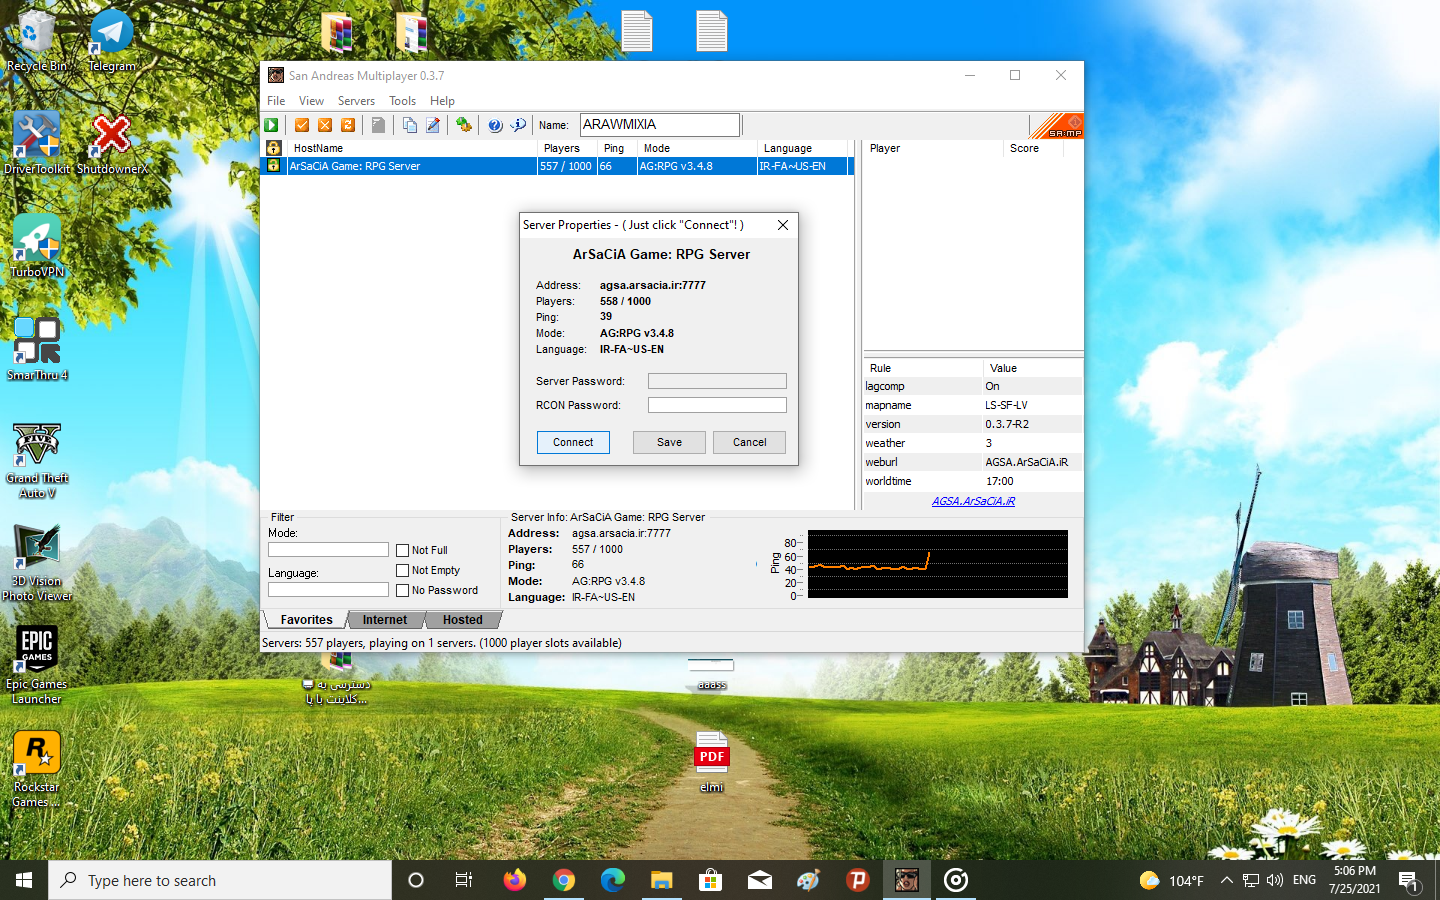The height and width of the screenshot is (900, 1440).
Task: Select 3D Vision Photo Viewer desktop icon
Action: [37, 563]
